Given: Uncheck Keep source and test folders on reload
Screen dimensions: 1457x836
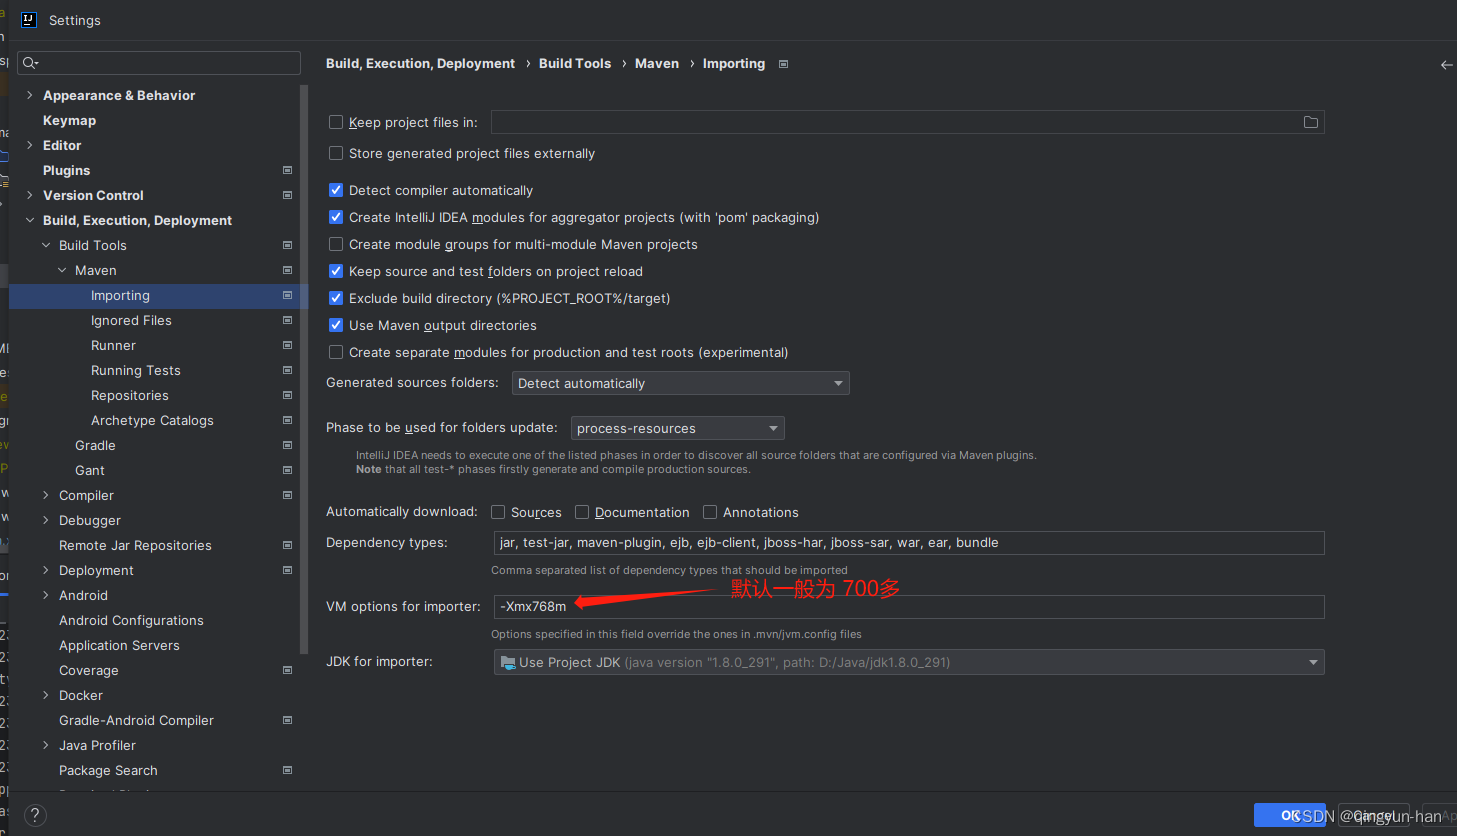Looking at the screenshot, I should click(x=336, y=271).
